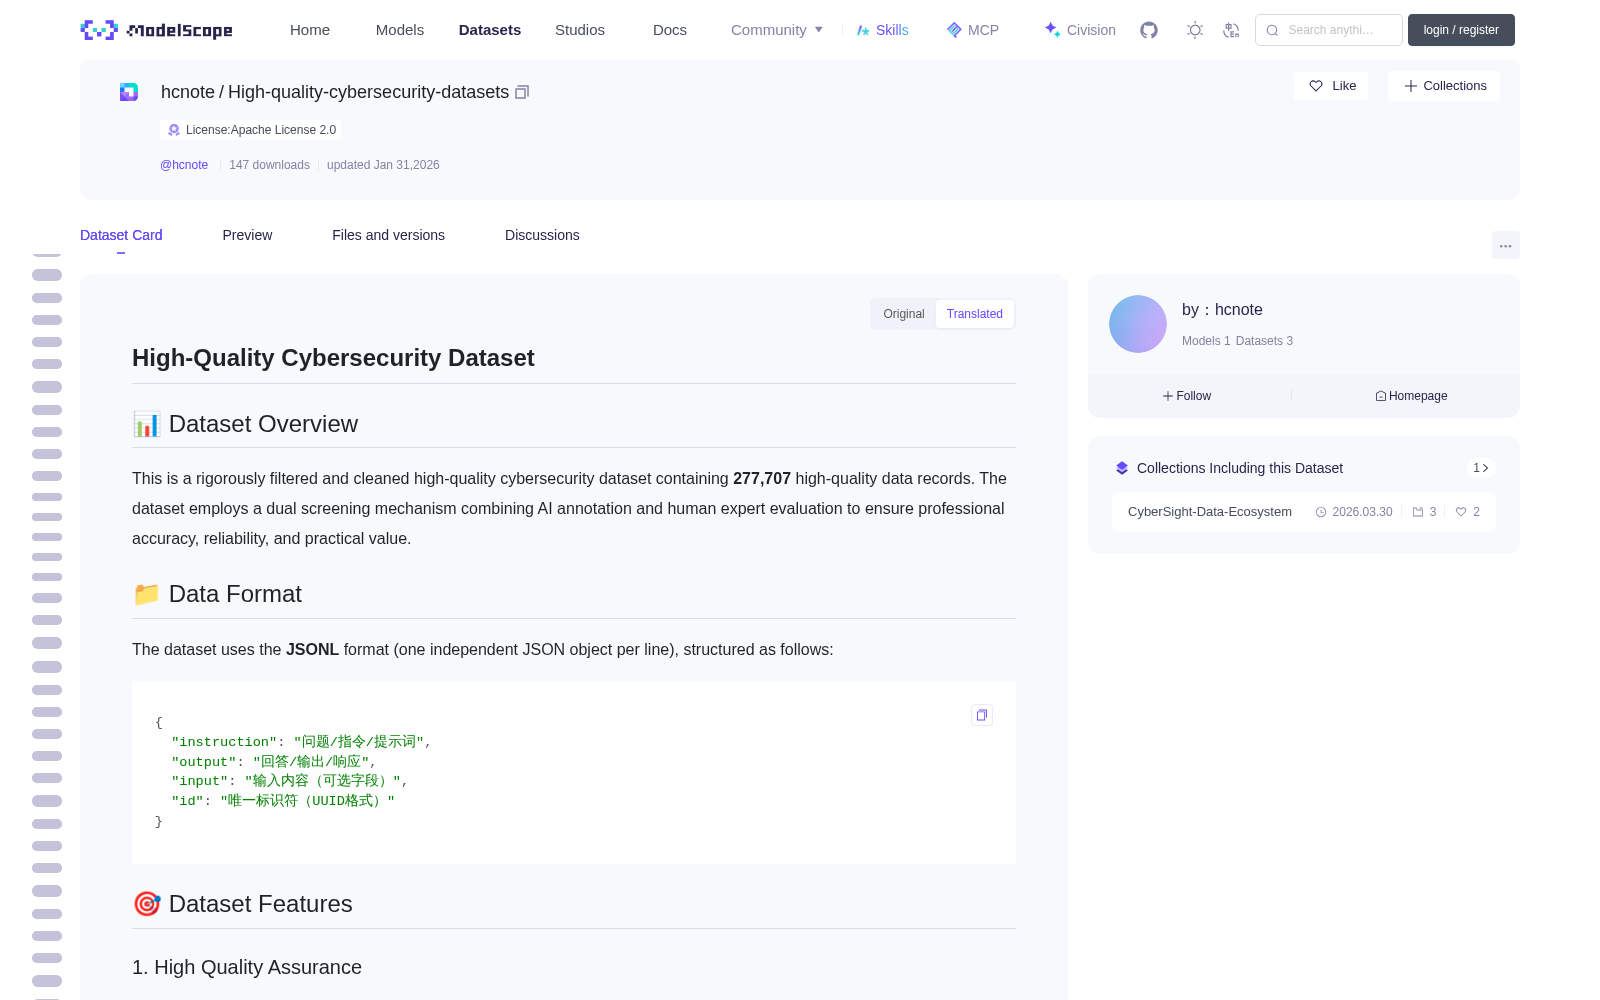
Task: Copy the JSON code block
Action: click(x=982, y=715)
